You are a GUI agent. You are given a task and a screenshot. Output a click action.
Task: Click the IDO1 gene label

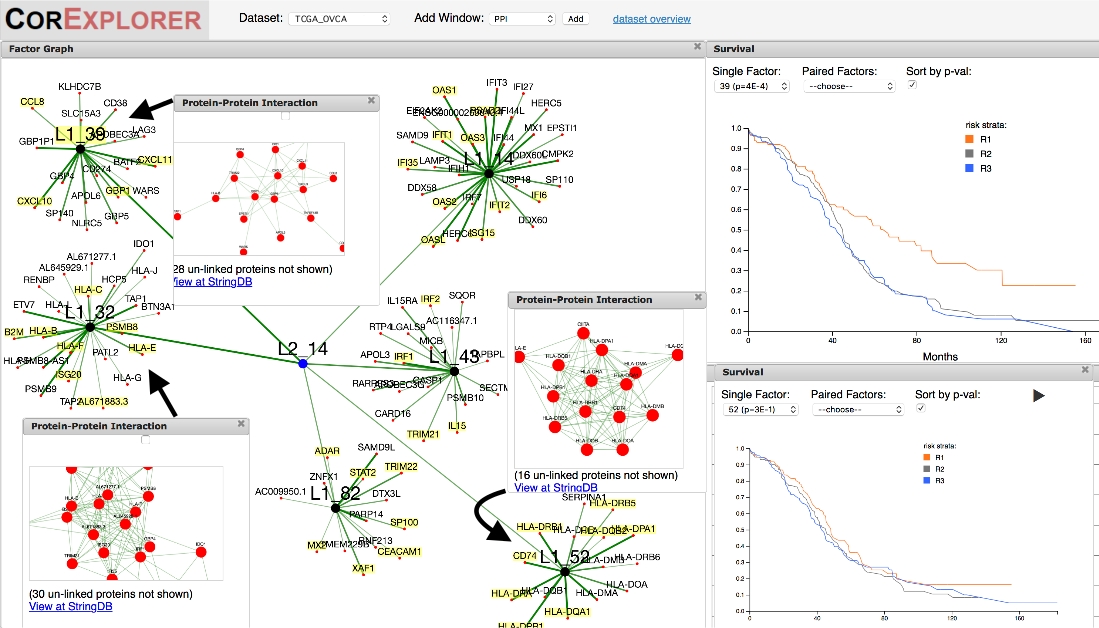[144, 244]
